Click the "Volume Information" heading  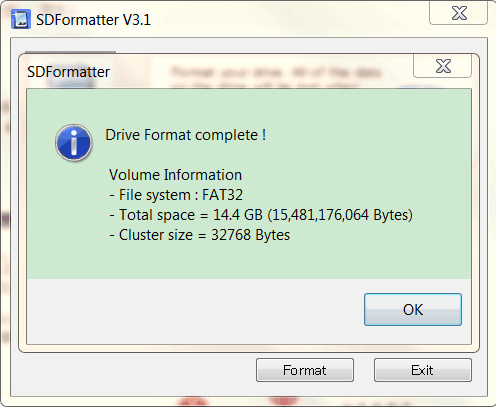click(175, 175)
